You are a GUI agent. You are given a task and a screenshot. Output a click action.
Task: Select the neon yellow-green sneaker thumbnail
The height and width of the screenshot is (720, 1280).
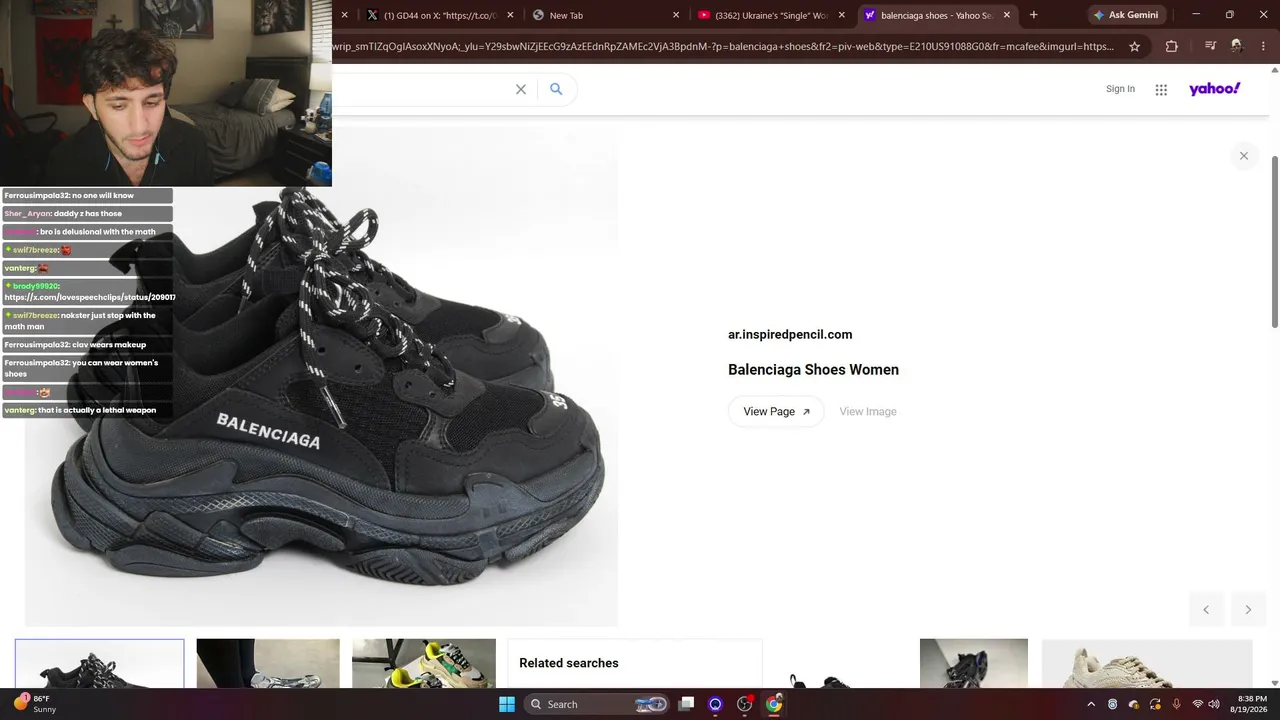pyautogui.click(x=424, y=663)
